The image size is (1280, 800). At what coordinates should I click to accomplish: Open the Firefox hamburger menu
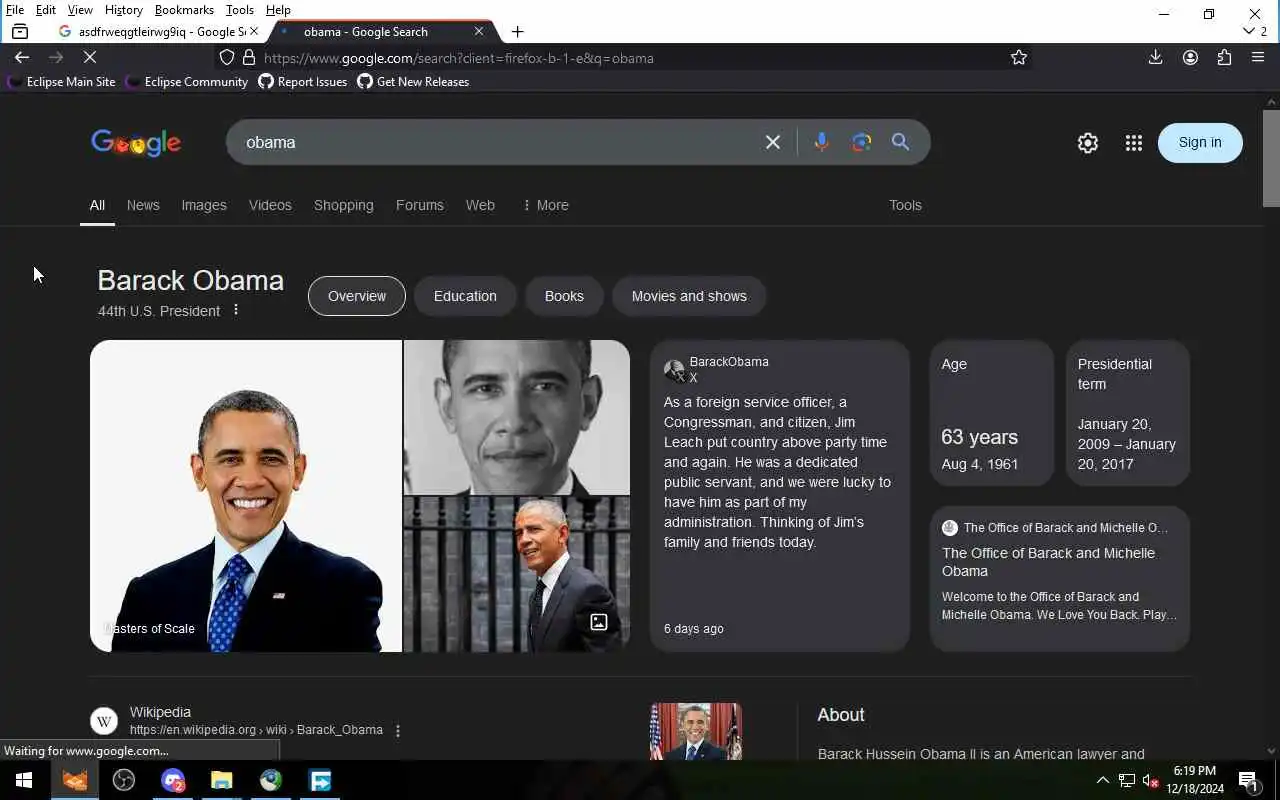click(x=1258, y=58)
